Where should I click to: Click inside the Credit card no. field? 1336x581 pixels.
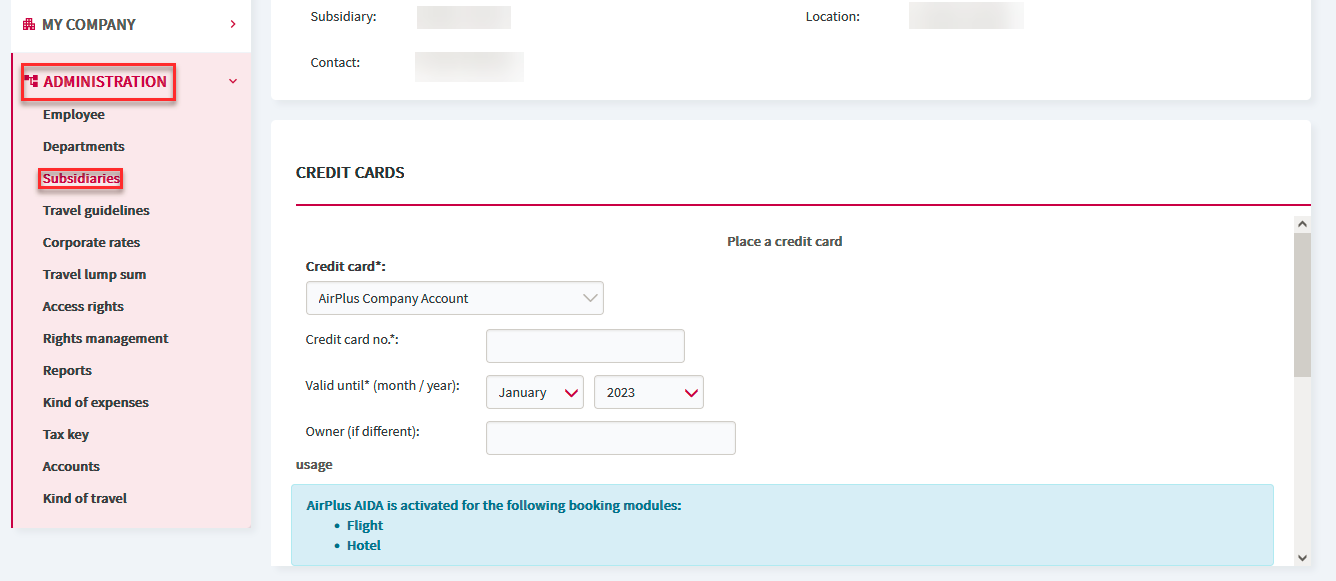[x=585, y=346]
